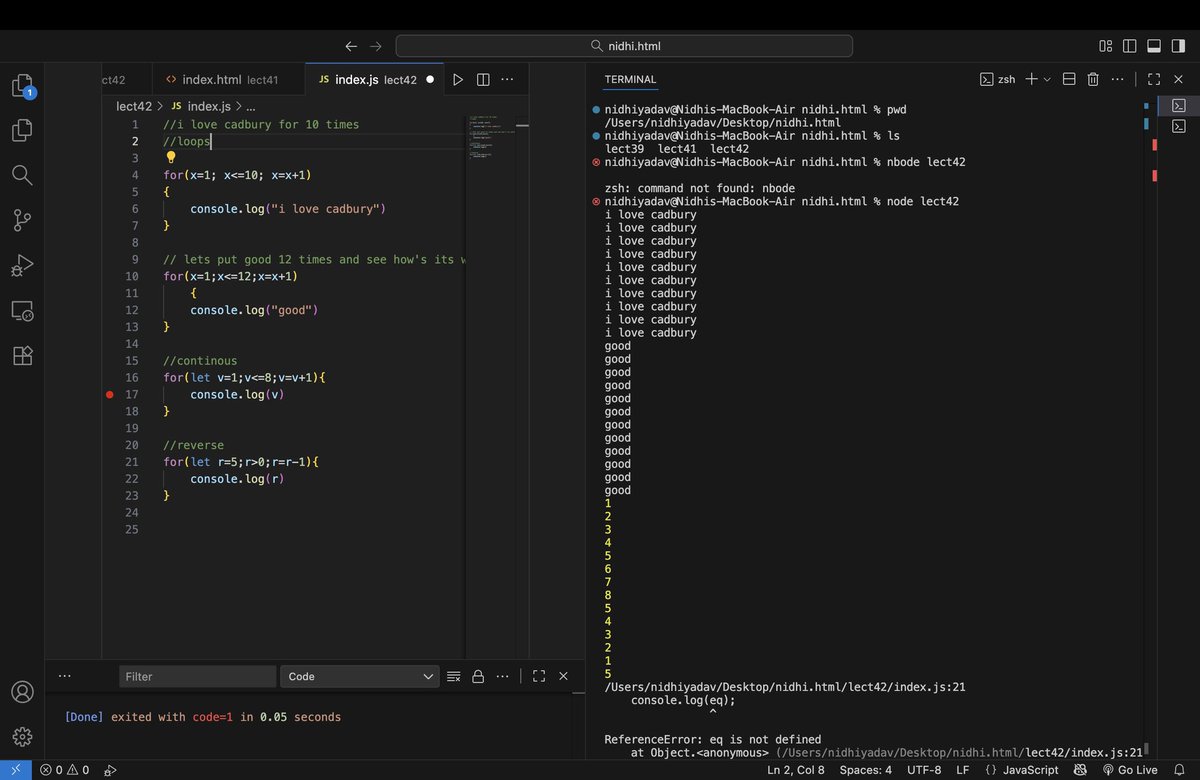Open the new terminal profile dropdown arrow
The height and width of the screenshot is (780, 1200).
tap(1047, 79)
